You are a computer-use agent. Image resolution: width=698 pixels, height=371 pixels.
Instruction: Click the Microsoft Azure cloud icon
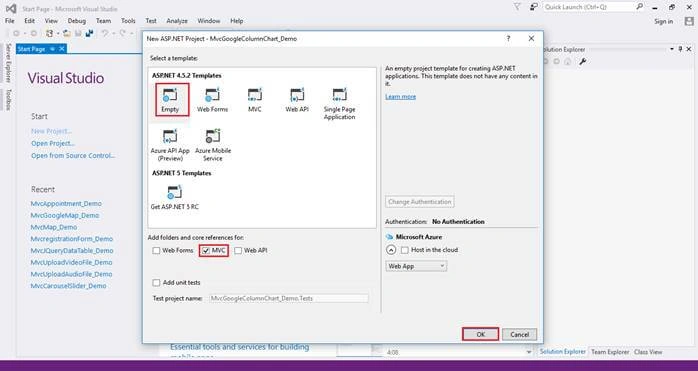pos(390,237)
